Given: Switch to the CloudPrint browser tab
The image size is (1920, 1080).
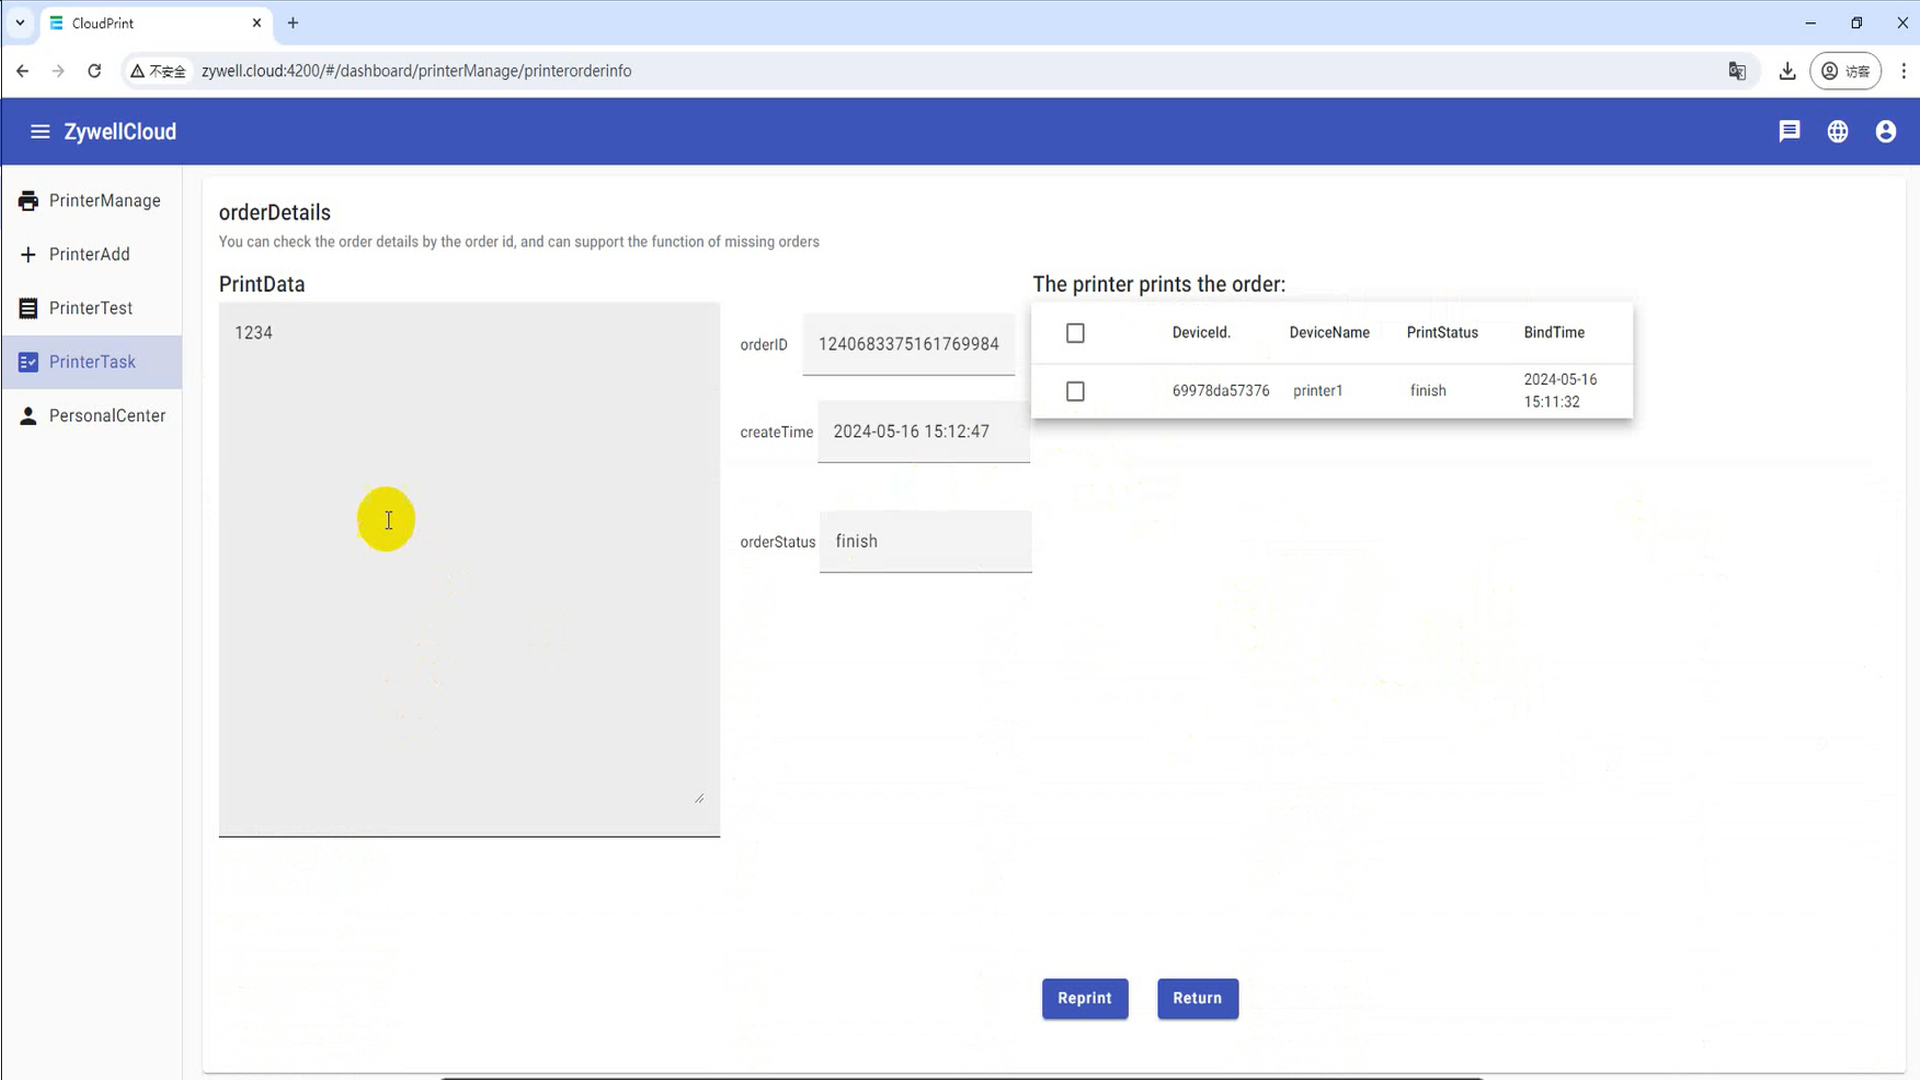Looking at the screenshot, I should (x=150, y=23).
